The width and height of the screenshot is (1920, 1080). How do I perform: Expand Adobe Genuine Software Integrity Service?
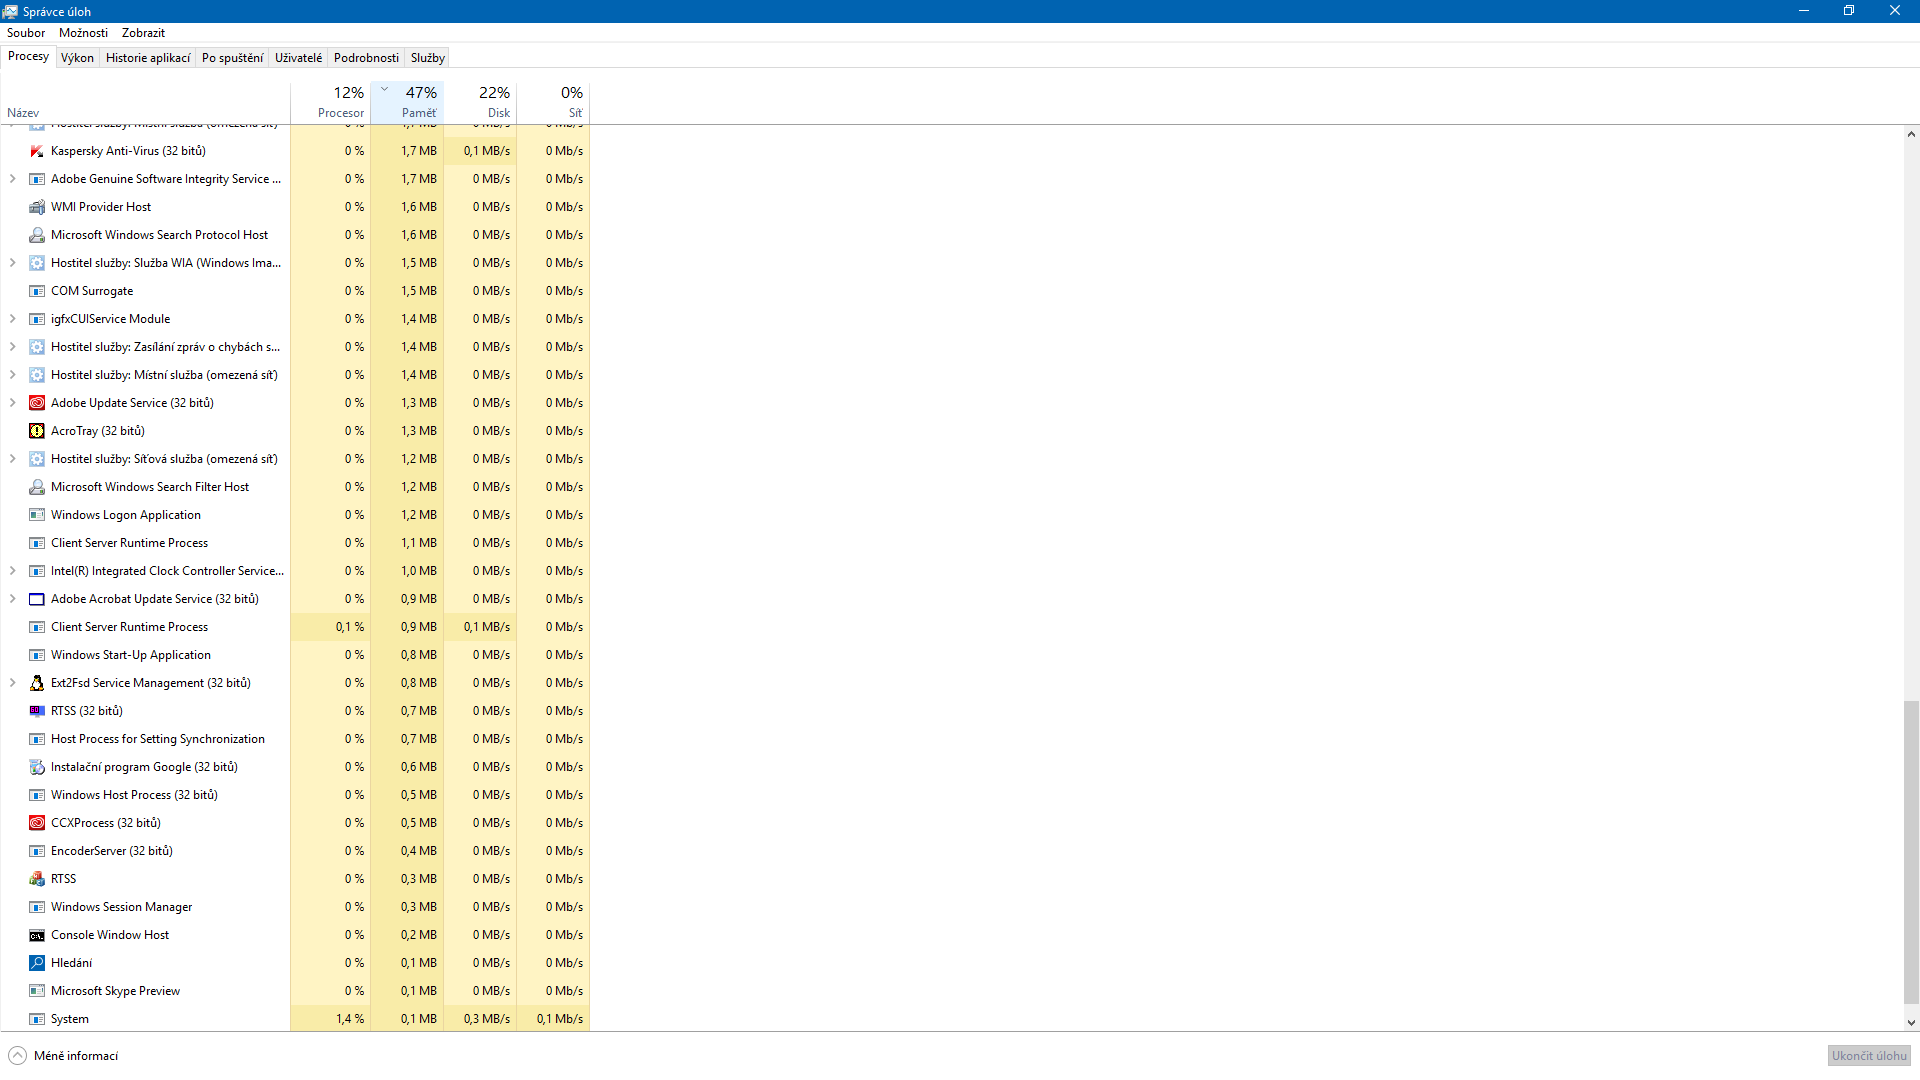click(12, 179)
